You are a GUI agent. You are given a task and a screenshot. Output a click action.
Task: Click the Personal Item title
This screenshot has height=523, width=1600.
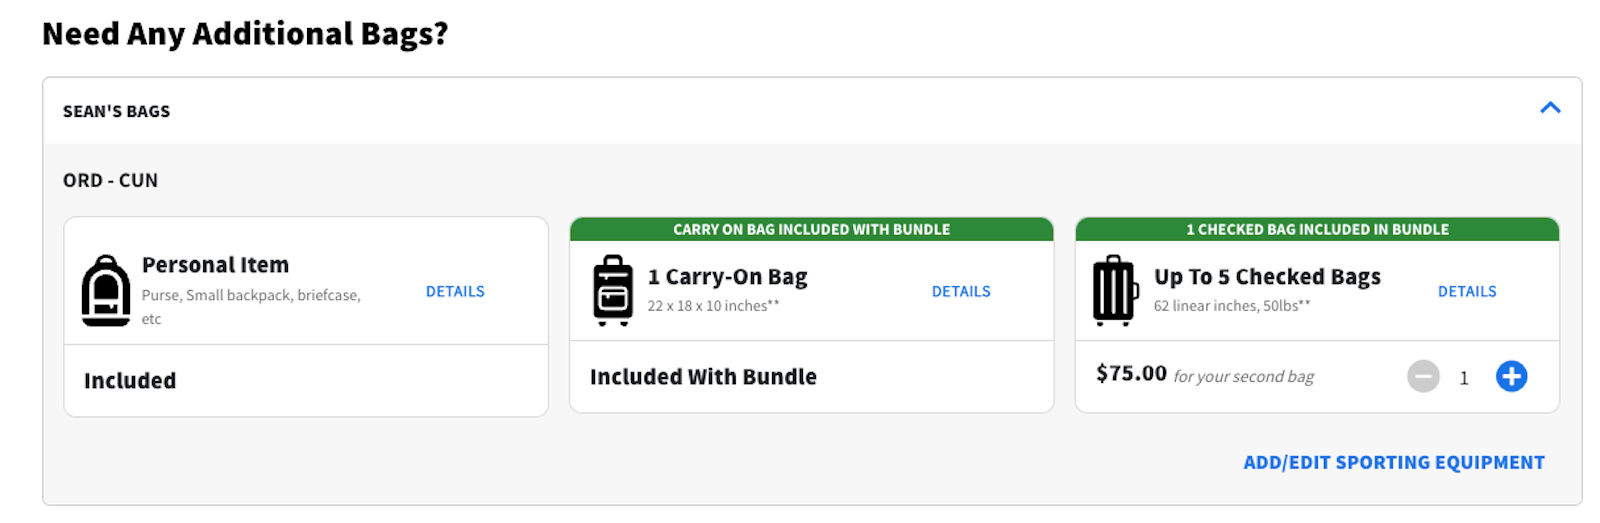[215, 265]
